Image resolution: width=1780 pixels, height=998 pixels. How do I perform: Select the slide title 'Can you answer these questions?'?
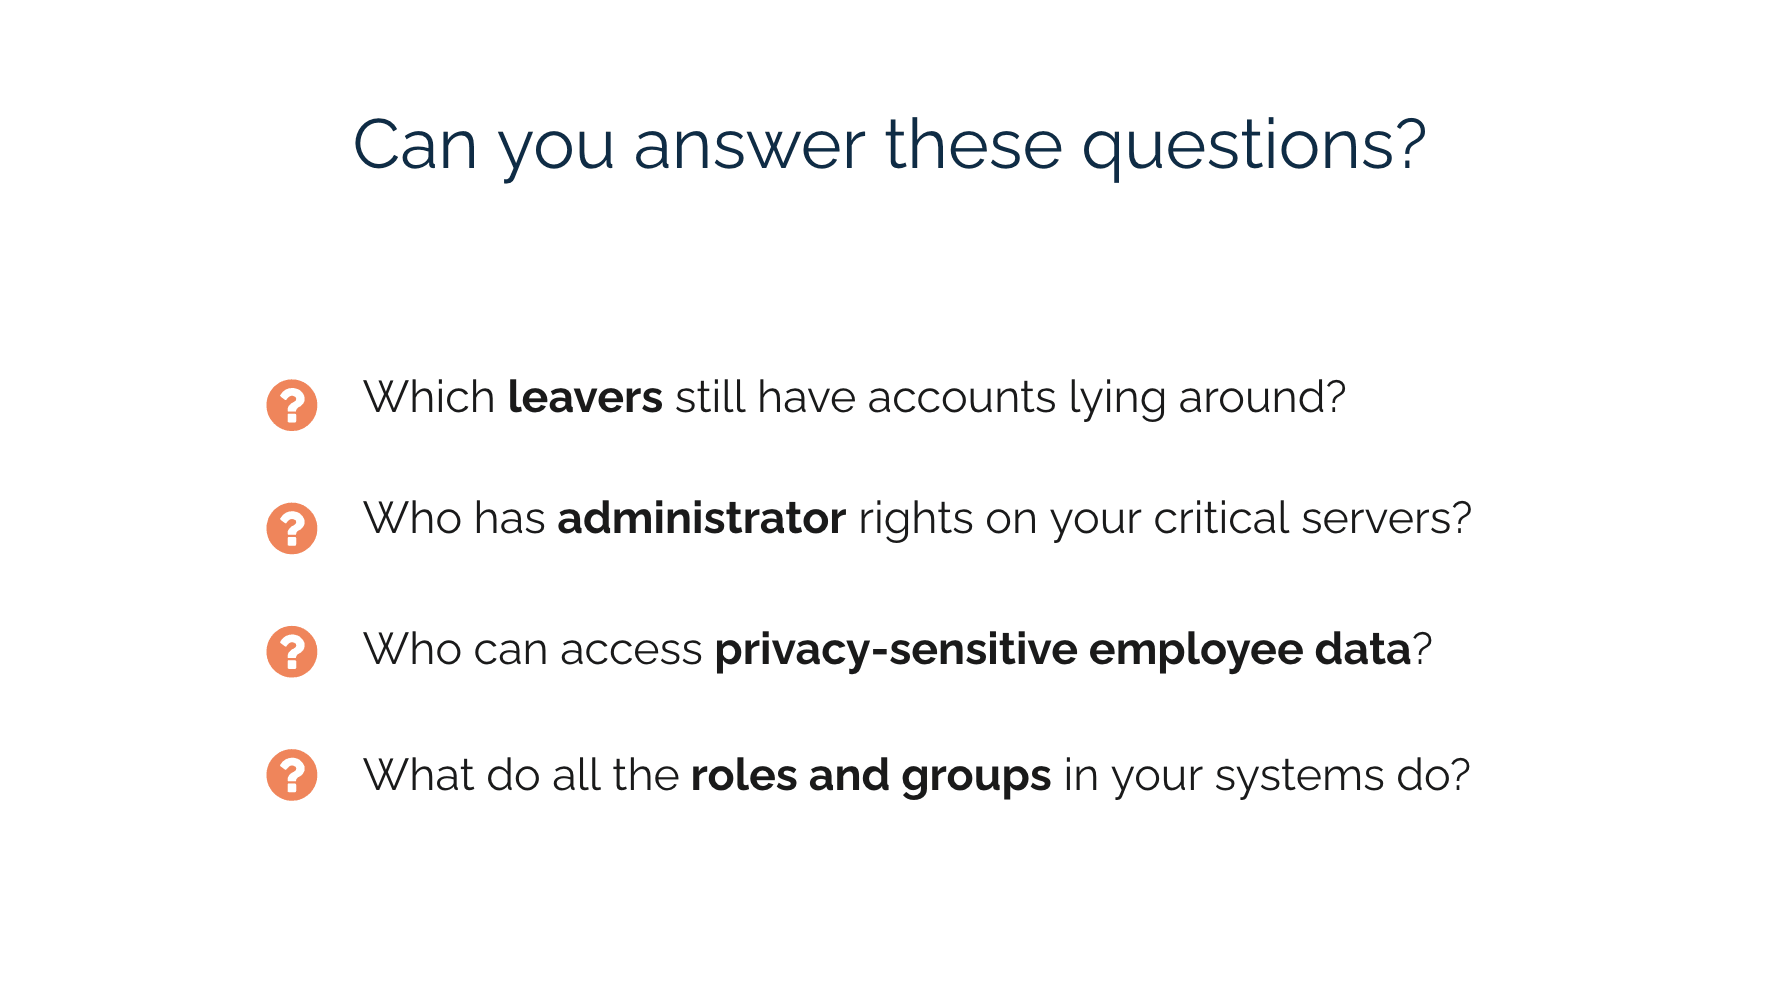click(889, 146)
